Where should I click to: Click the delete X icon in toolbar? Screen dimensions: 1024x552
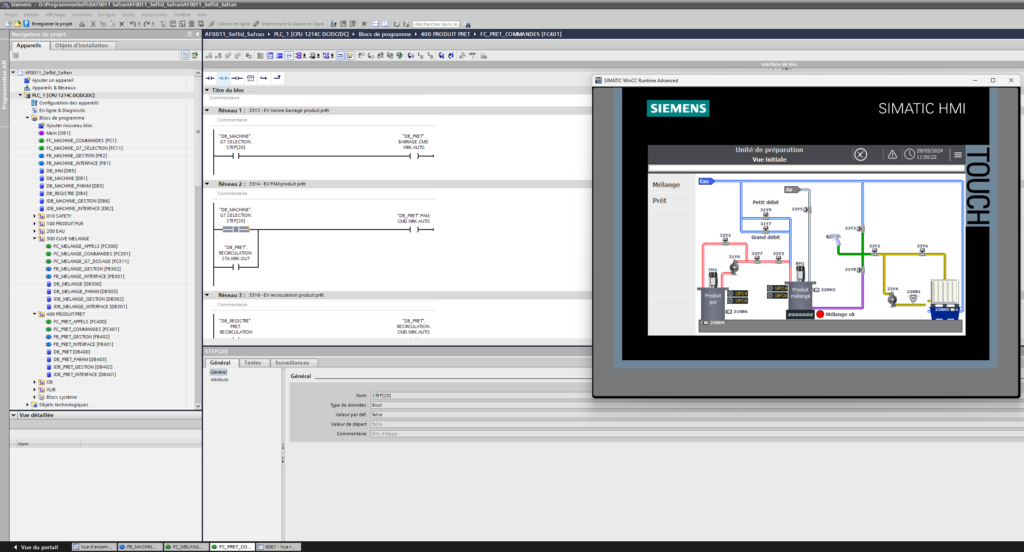121,24
